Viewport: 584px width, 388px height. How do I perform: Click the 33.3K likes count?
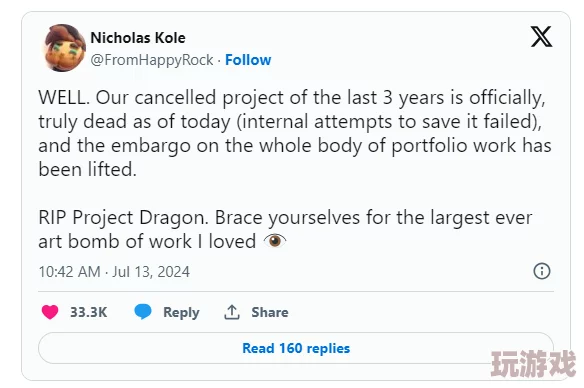coord(89,312)
